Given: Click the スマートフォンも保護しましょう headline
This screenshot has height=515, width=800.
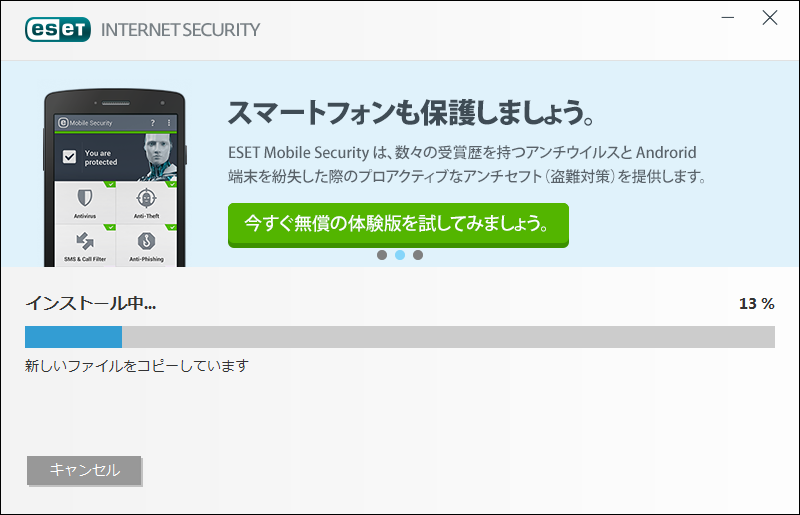Looking at the screenshot, I should [411, 112].
